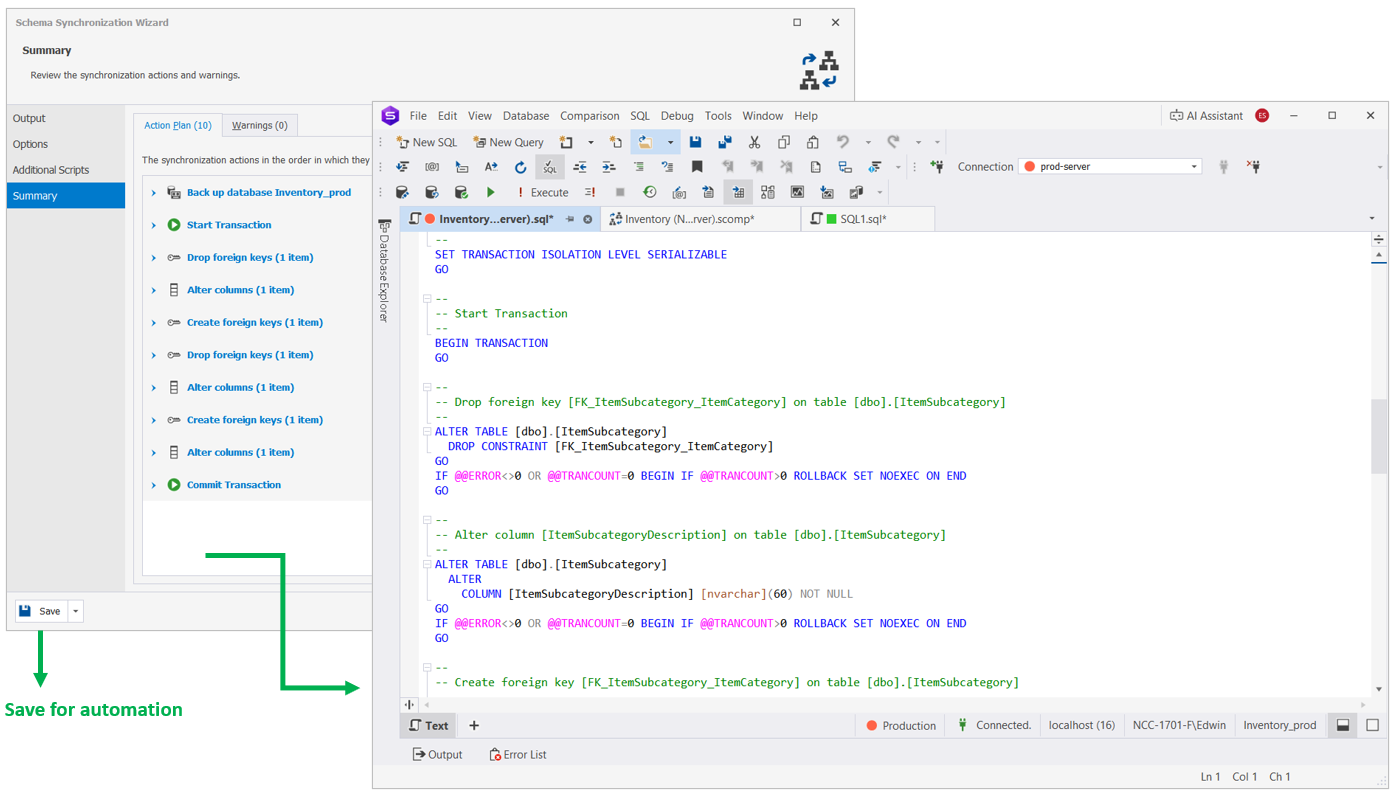Click the Paste clipboard icon
Viewport: 1392px width, 792px height.
(x=813, y=142)
